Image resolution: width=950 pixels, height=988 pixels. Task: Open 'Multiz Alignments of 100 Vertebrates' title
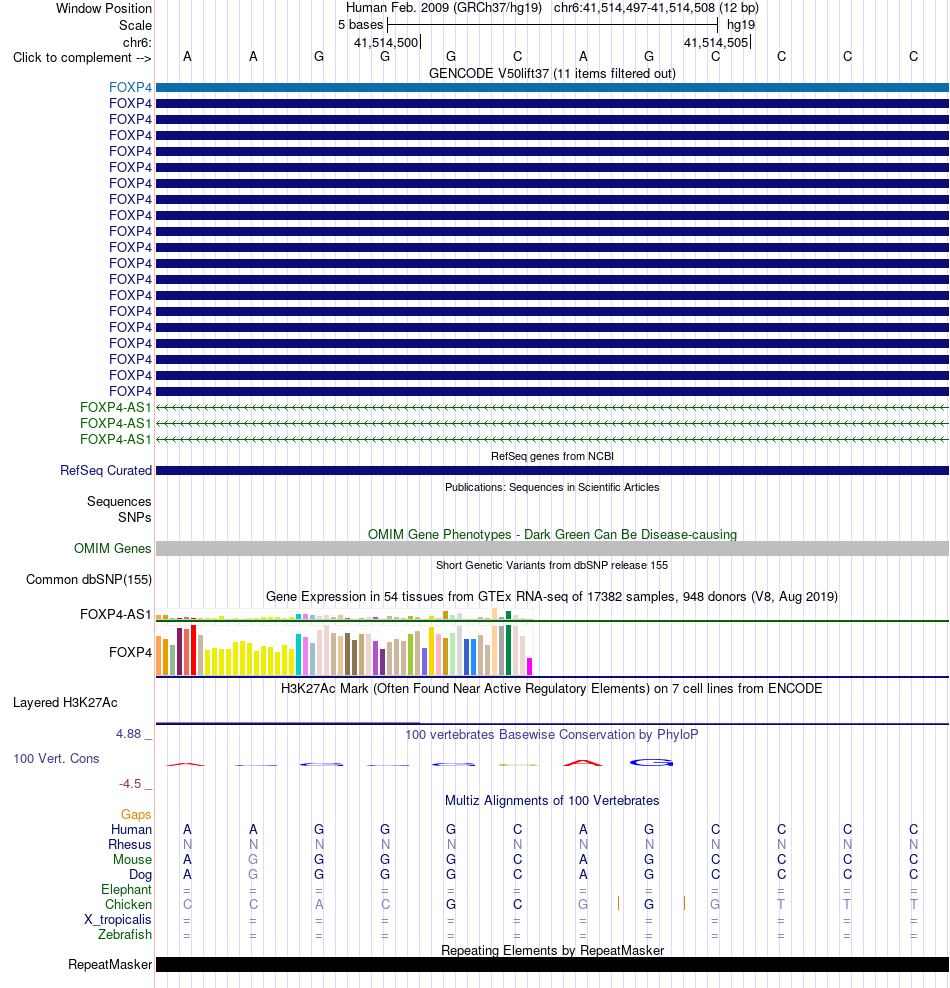pyautogui.click(x=552, y=800)
